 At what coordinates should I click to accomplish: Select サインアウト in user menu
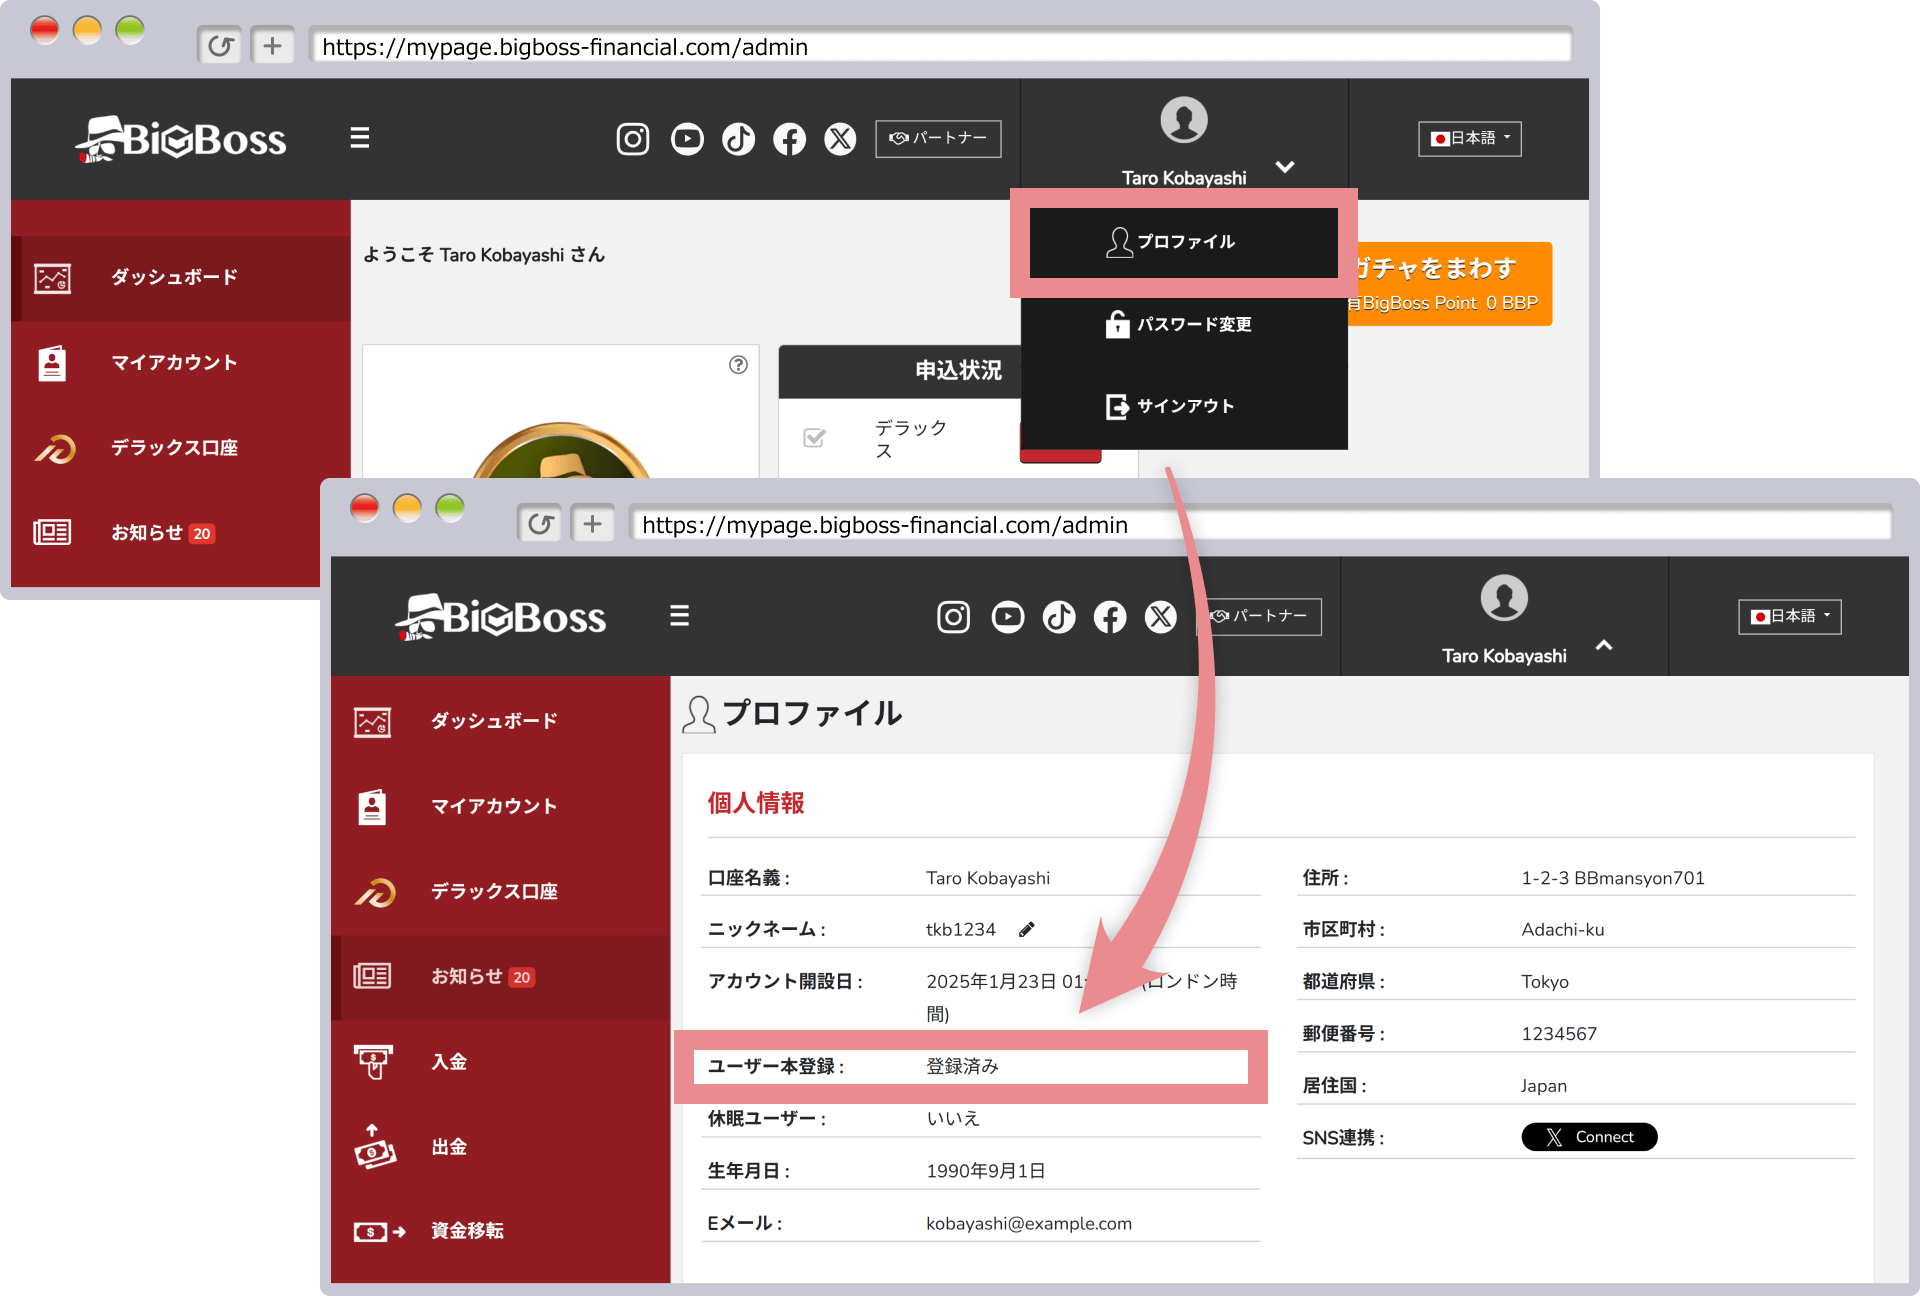point(1183,406)
